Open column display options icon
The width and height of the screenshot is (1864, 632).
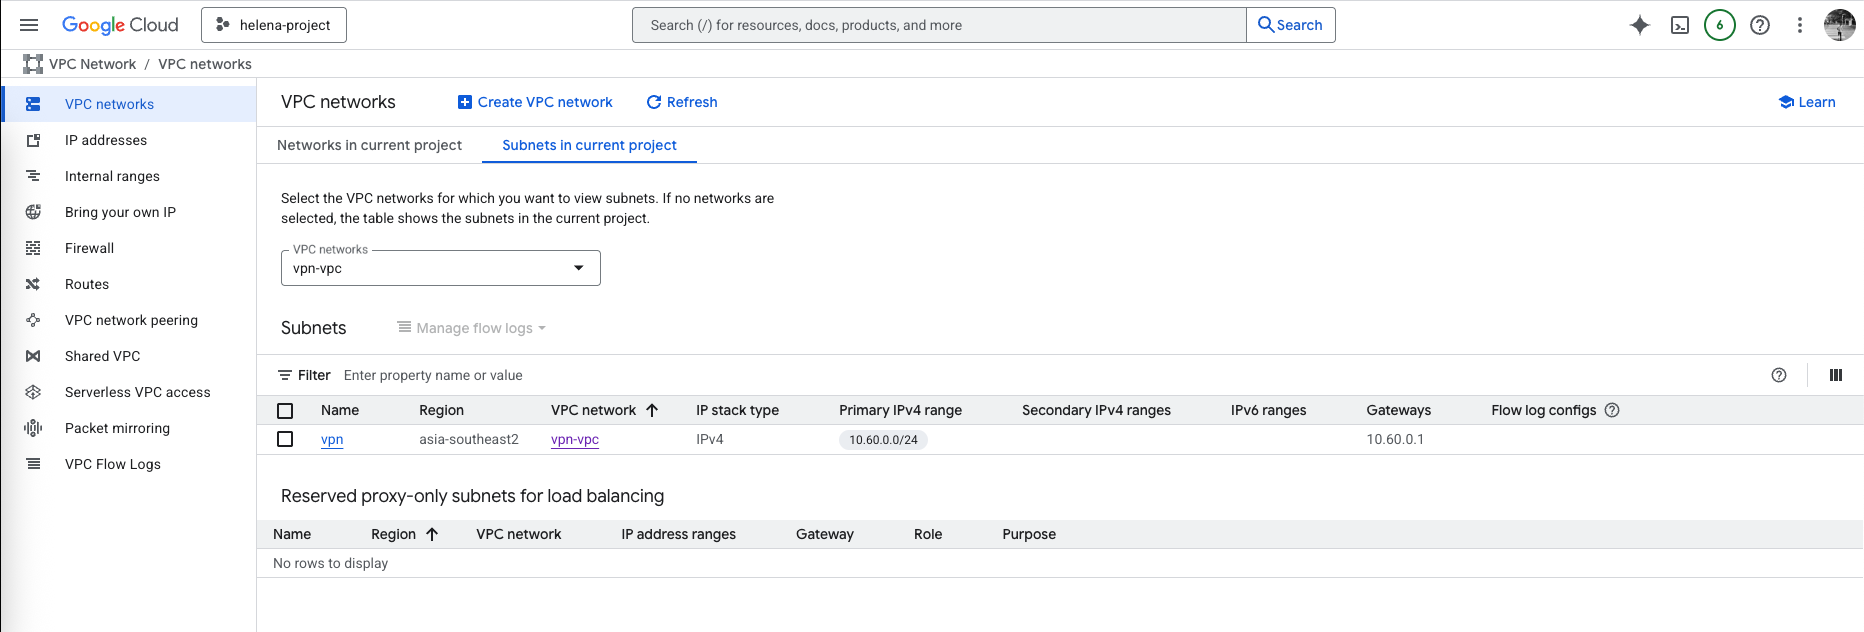click(1835, 375)
